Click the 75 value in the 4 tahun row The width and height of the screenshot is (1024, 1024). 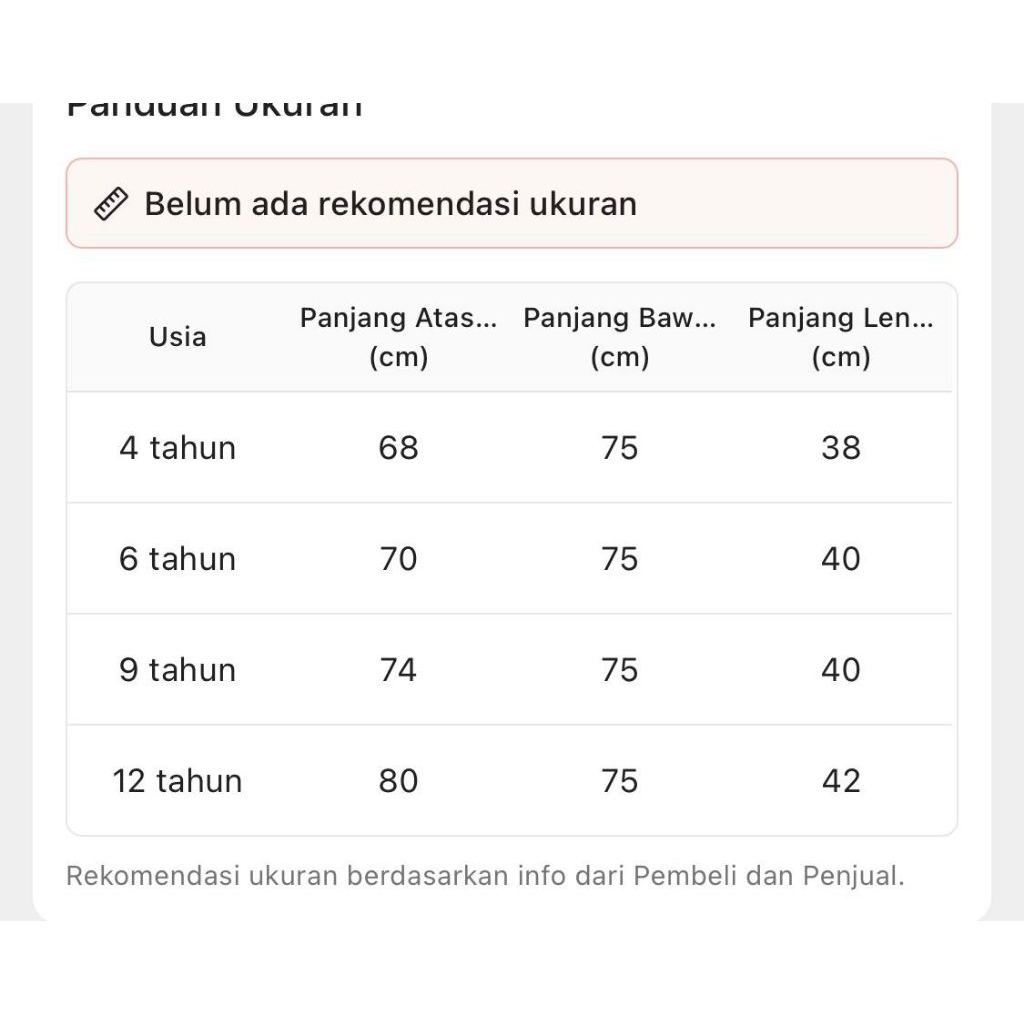(x=620, y=448)
